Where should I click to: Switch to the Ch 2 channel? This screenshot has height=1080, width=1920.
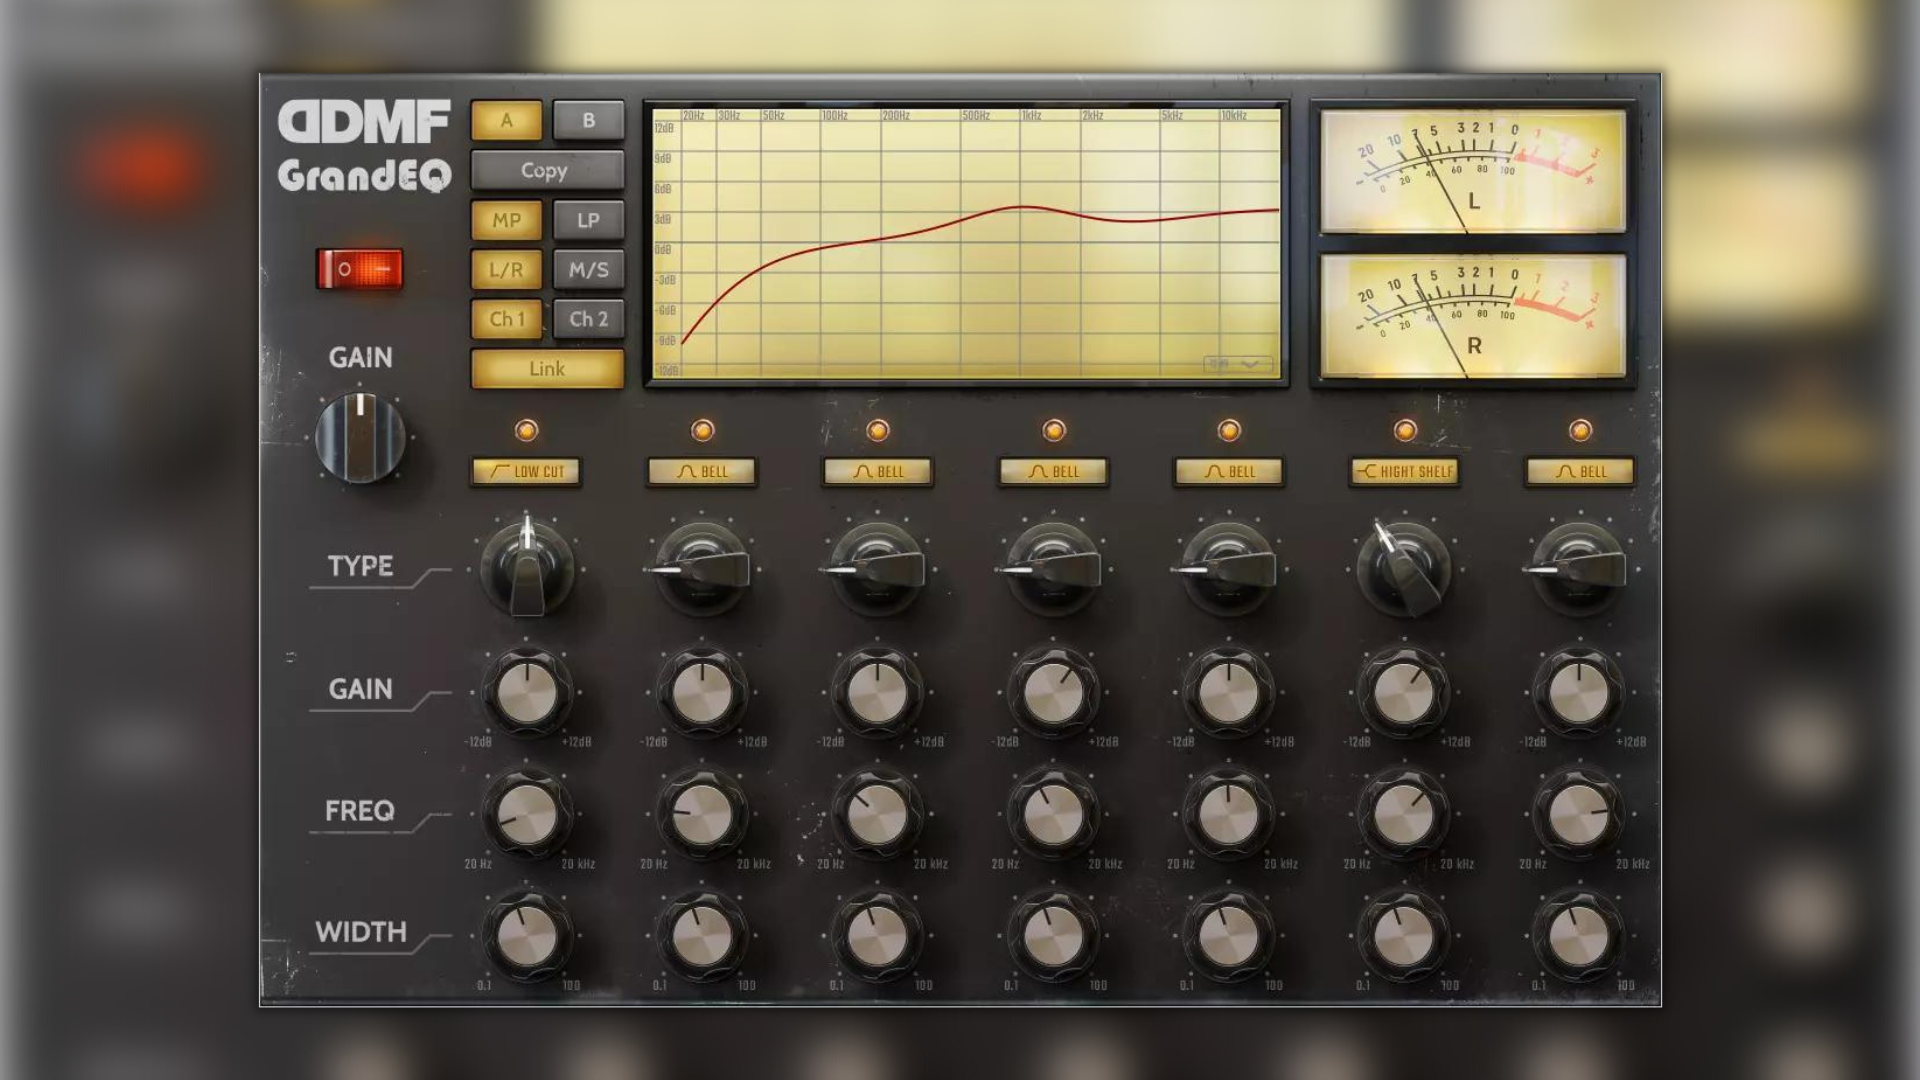[588, 319]
